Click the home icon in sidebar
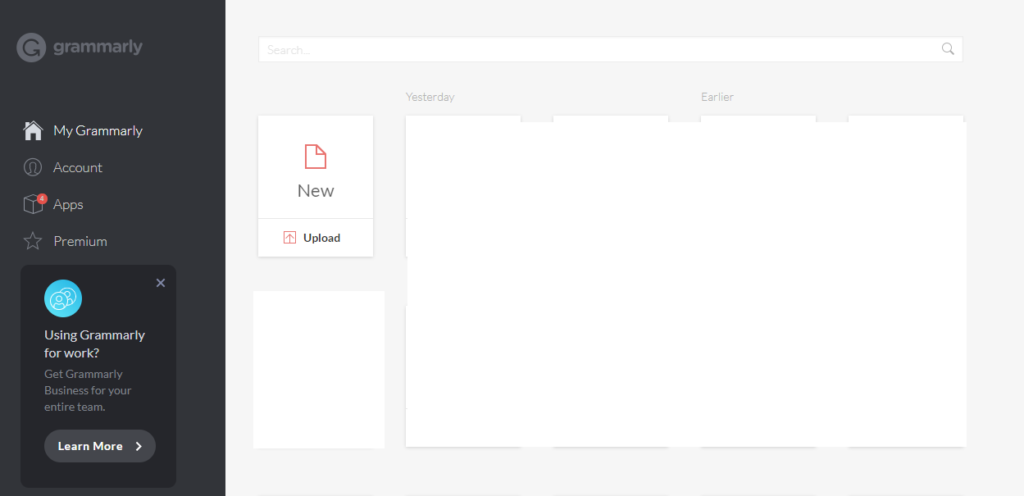Image resolution: width=1024 pixels, height=496 pixels. pos(33,131)
